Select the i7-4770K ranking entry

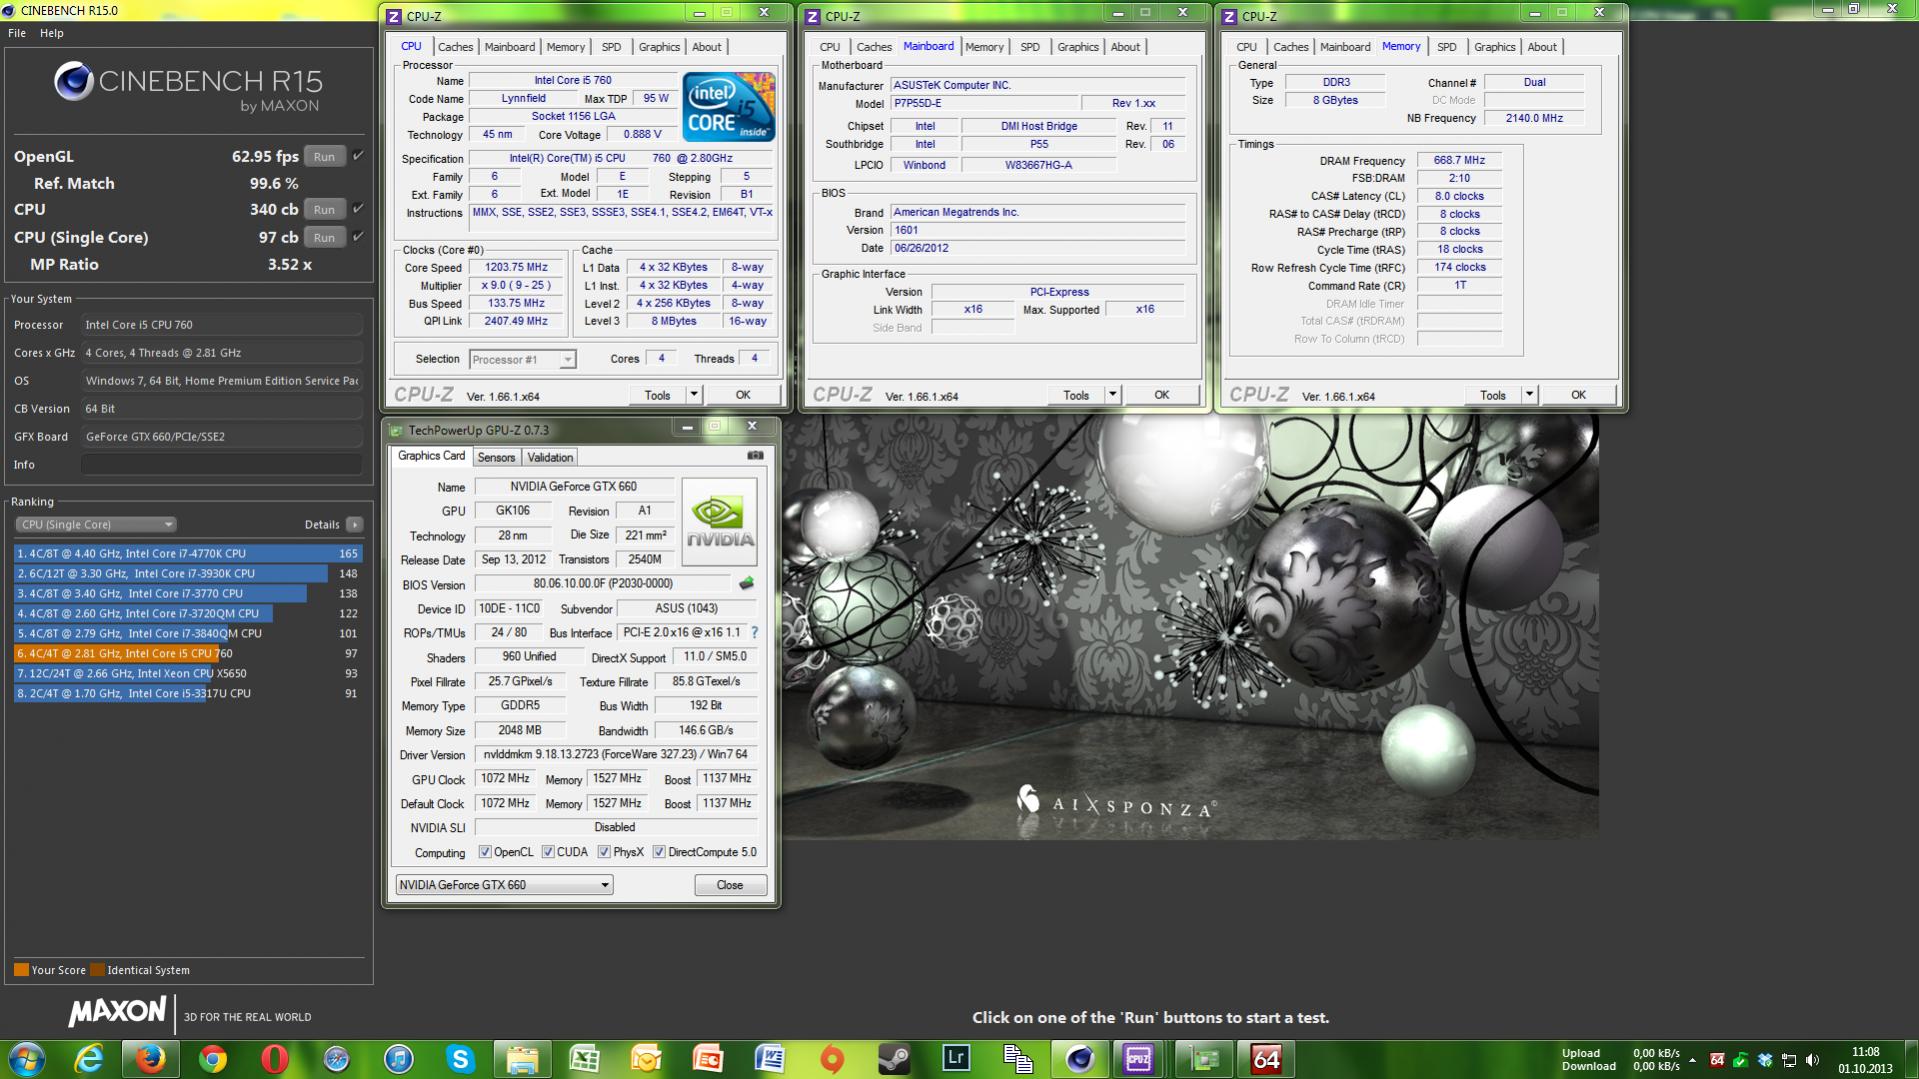188,553
